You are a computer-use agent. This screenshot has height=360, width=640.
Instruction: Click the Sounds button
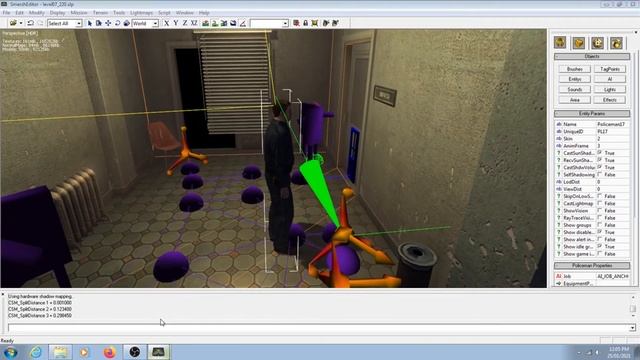pyautogui.click(x=575, y=89)
